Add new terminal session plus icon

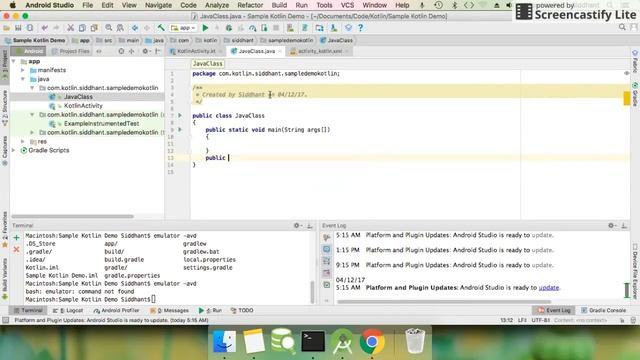(16, 238)
